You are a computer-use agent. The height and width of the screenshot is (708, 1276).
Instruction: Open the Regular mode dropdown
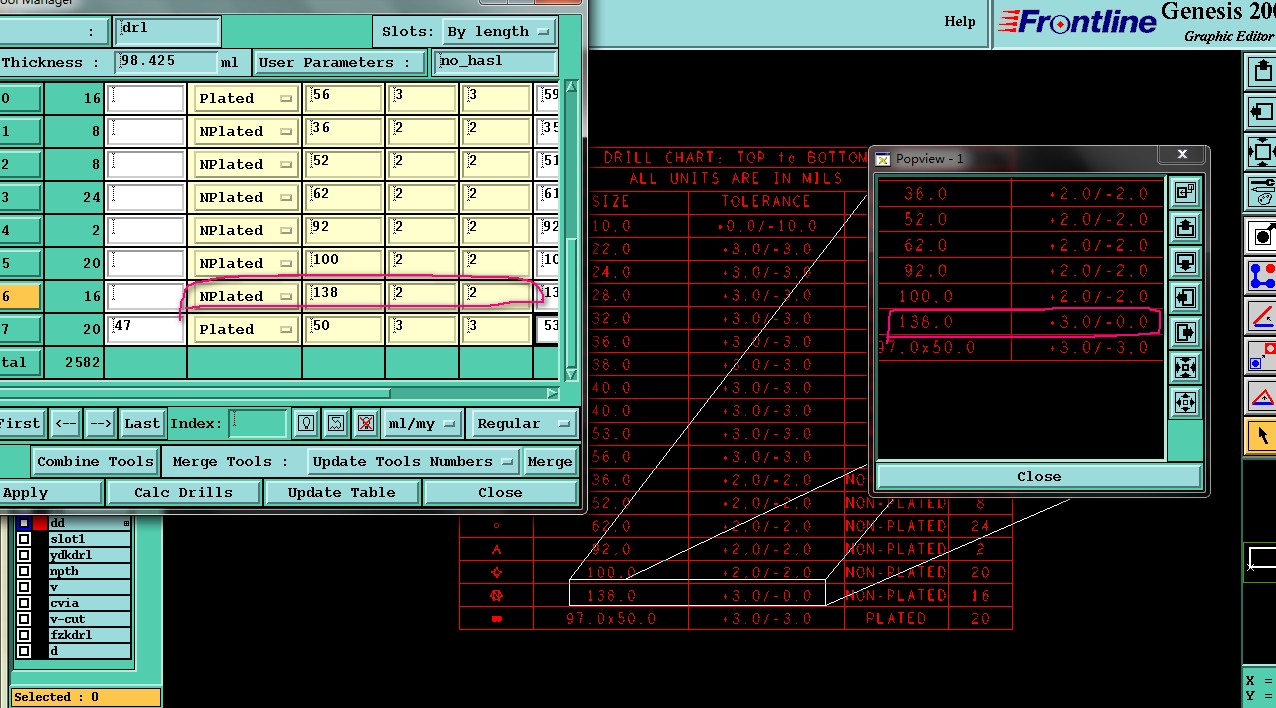click(522, 424)
